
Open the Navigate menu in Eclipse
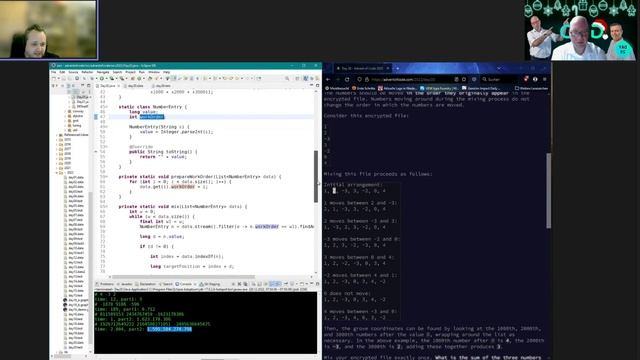tap(103, 72)
